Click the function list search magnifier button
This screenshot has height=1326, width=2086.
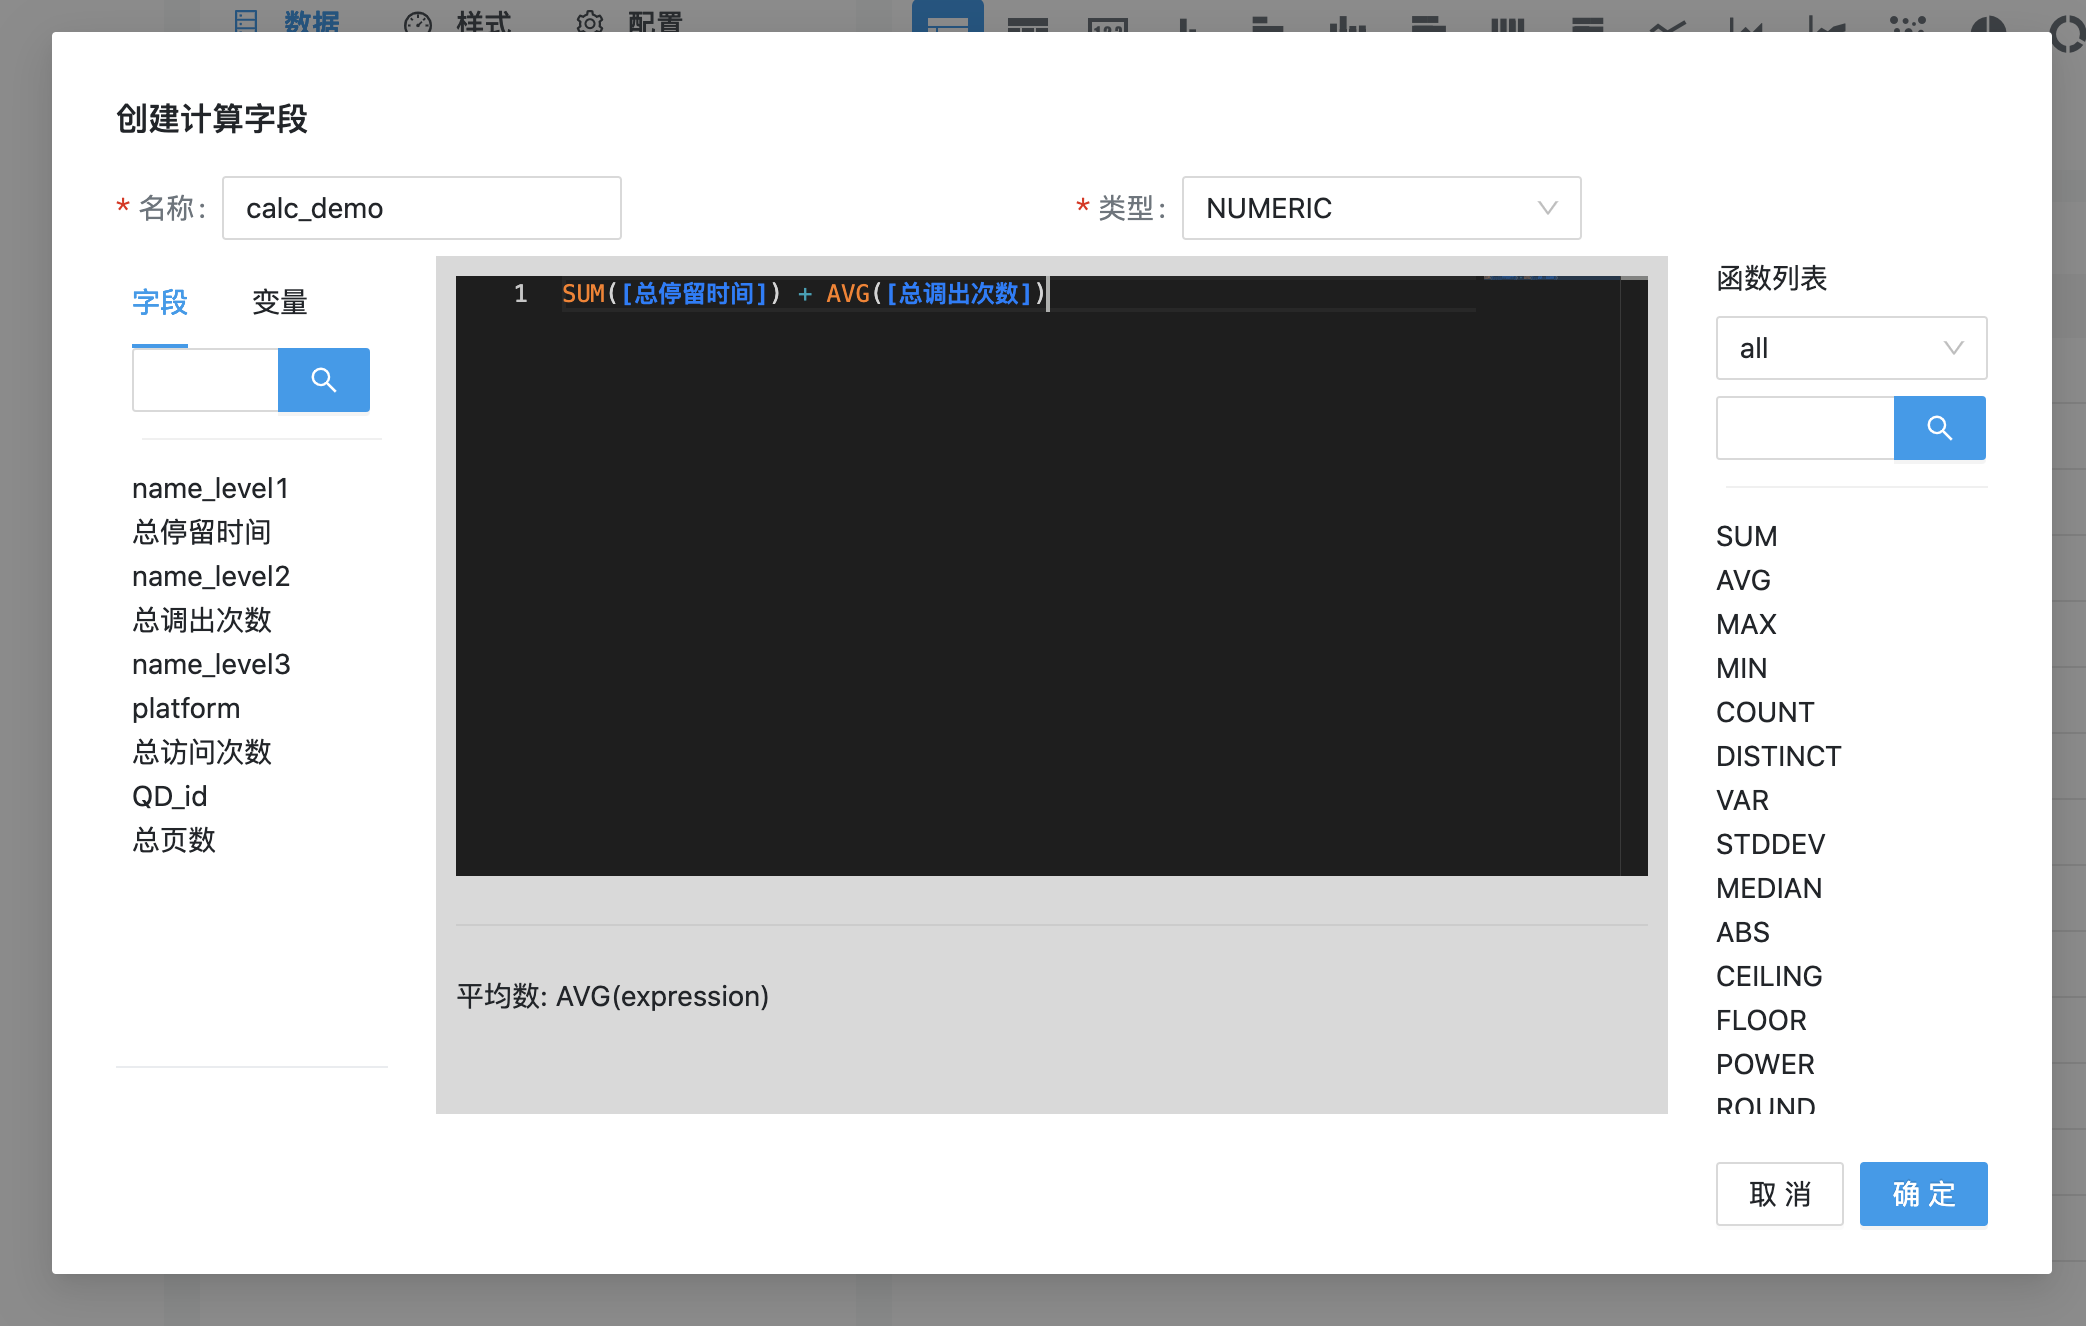pyautogui.click(x=1939, y=428)
